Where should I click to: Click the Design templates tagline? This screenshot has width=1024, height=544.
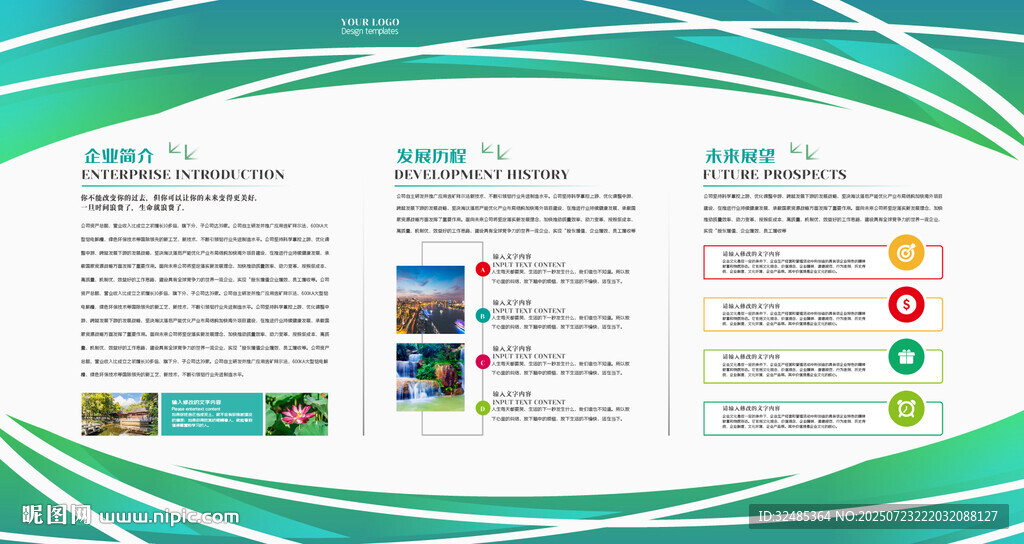click(370, 31)
